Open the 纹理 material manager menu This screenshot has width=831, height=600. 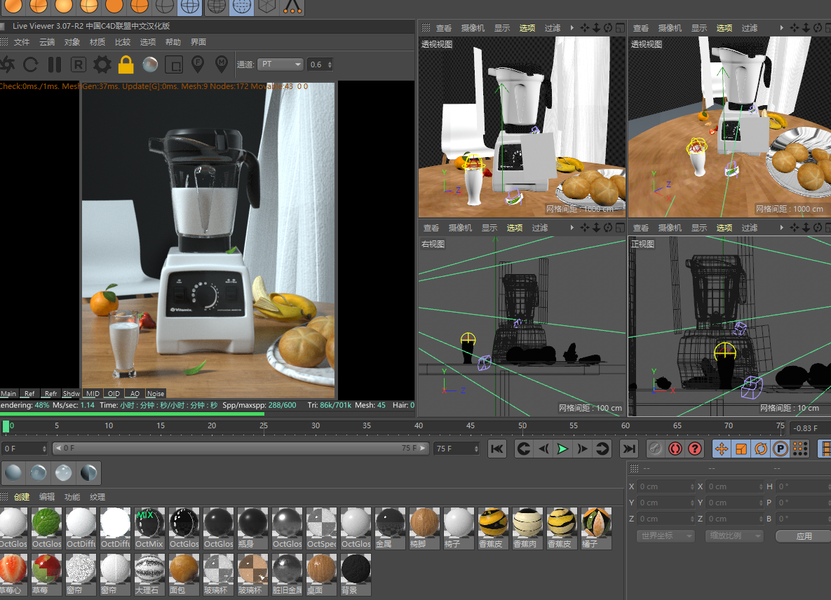98,497
